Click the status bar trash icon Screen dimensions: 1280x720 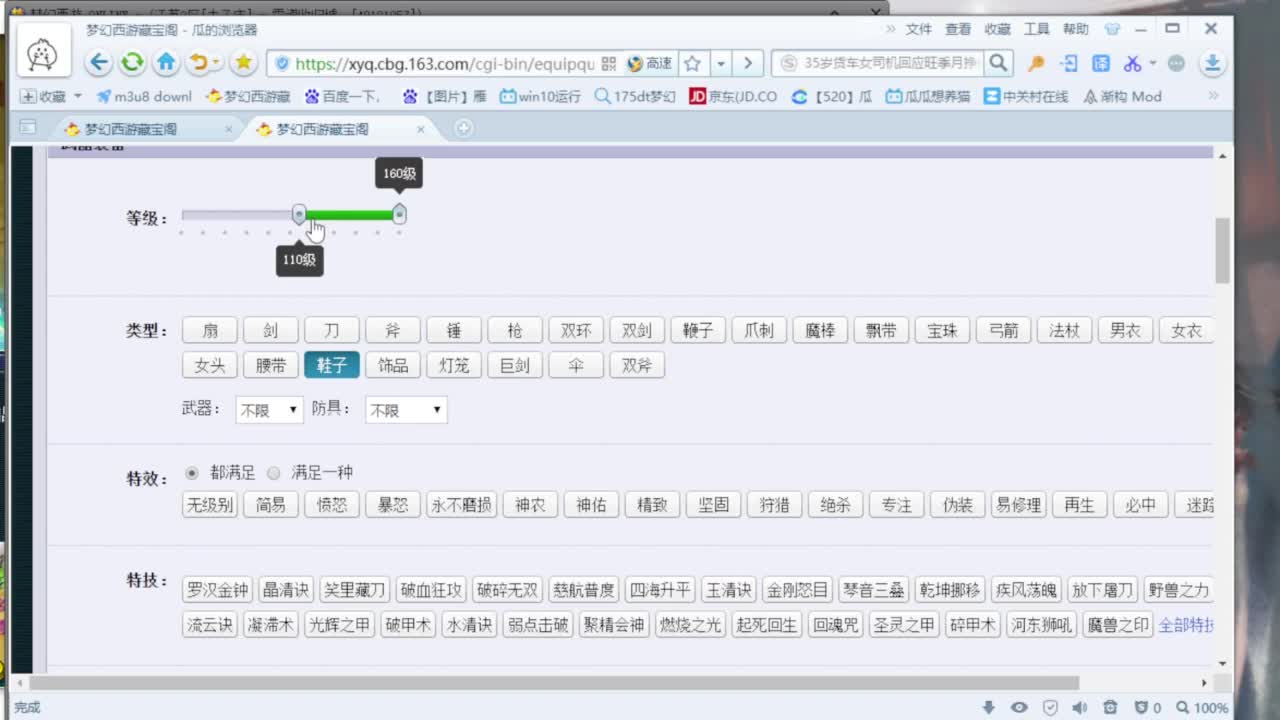click(1109, 707)
